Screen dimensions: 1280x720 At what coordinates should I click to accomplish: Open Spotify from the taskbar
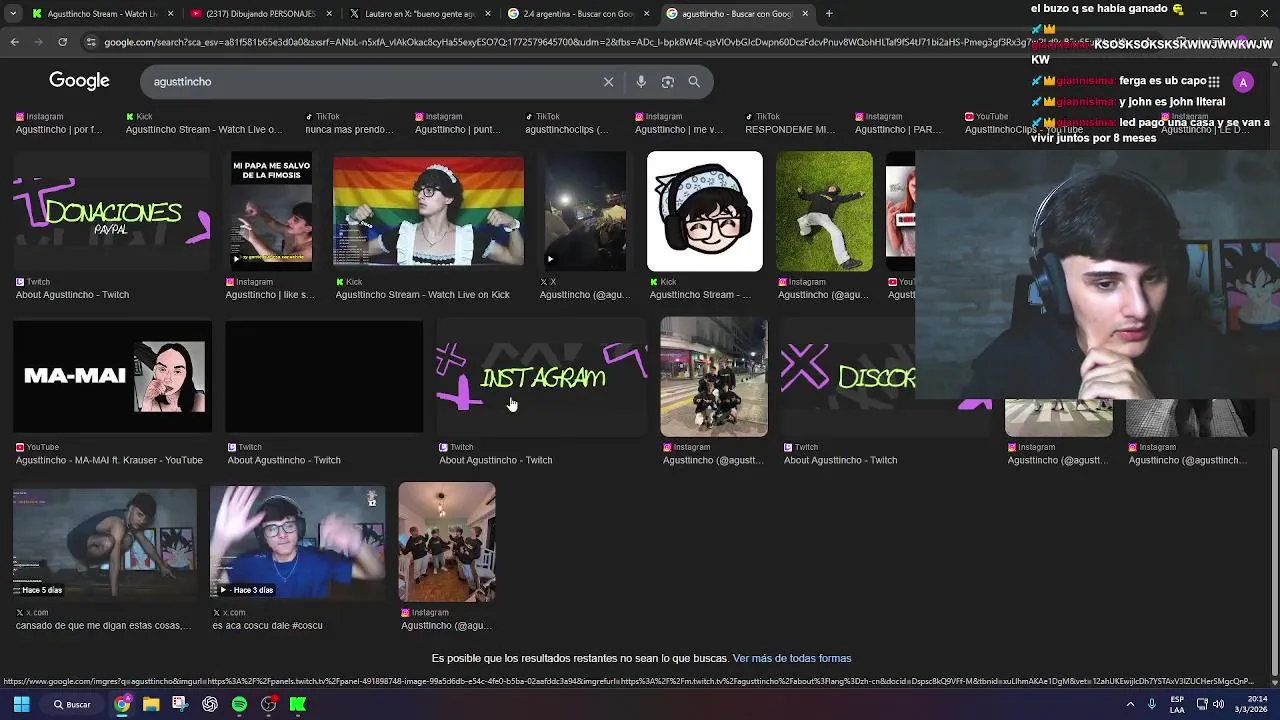click(x=239, y=704)
